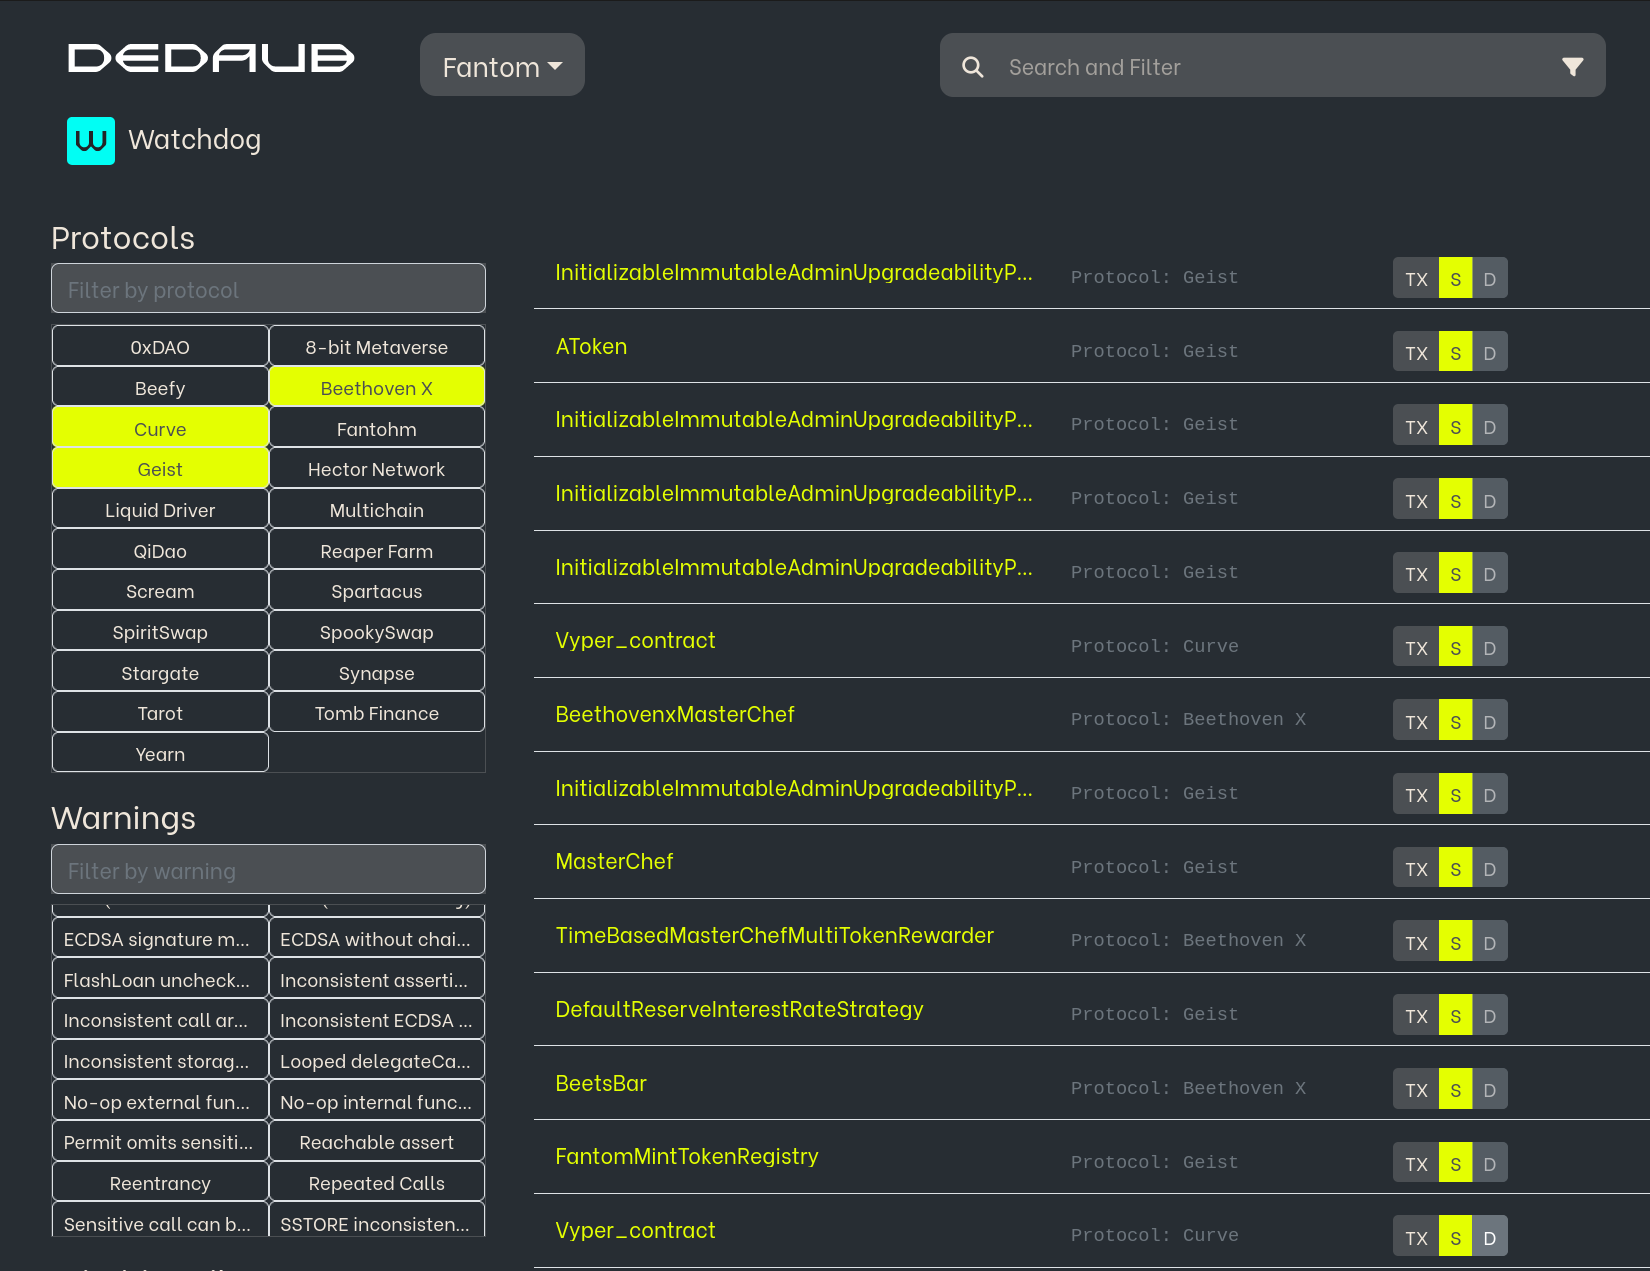
Task: Enable the SpookySwap protocol filter
Action: [x=377, y=632]
